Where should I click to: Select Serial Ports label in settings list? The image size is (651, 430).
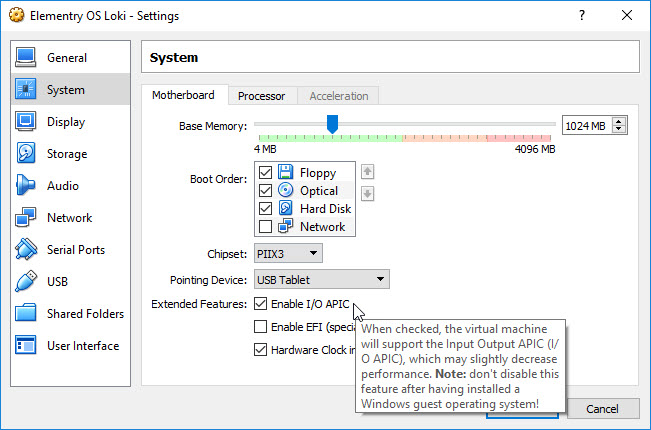[76, 249]
